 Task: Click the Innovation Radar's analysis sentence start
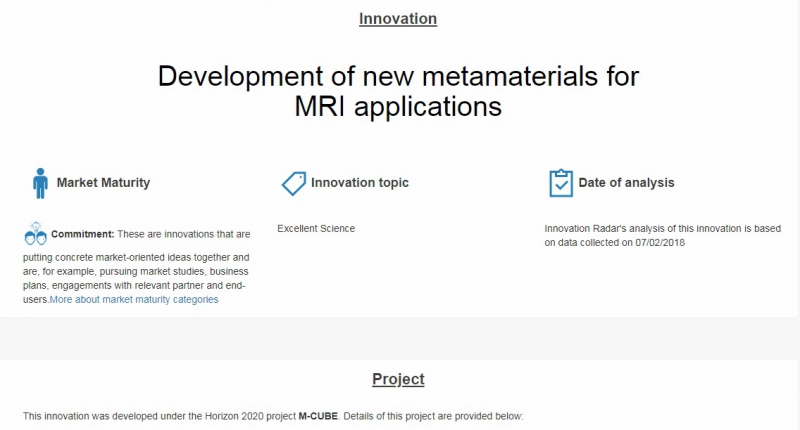580,229
